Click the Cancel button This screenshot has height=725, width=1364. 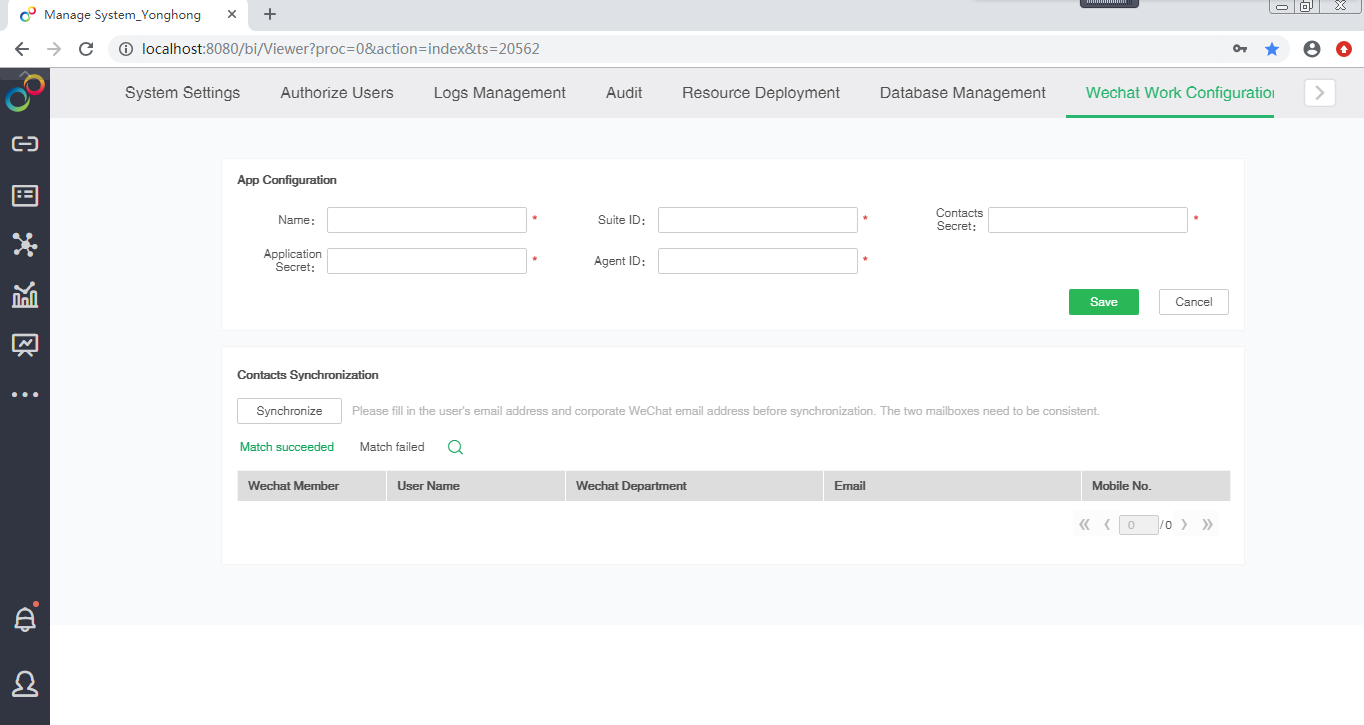[x=1194, y=302]
